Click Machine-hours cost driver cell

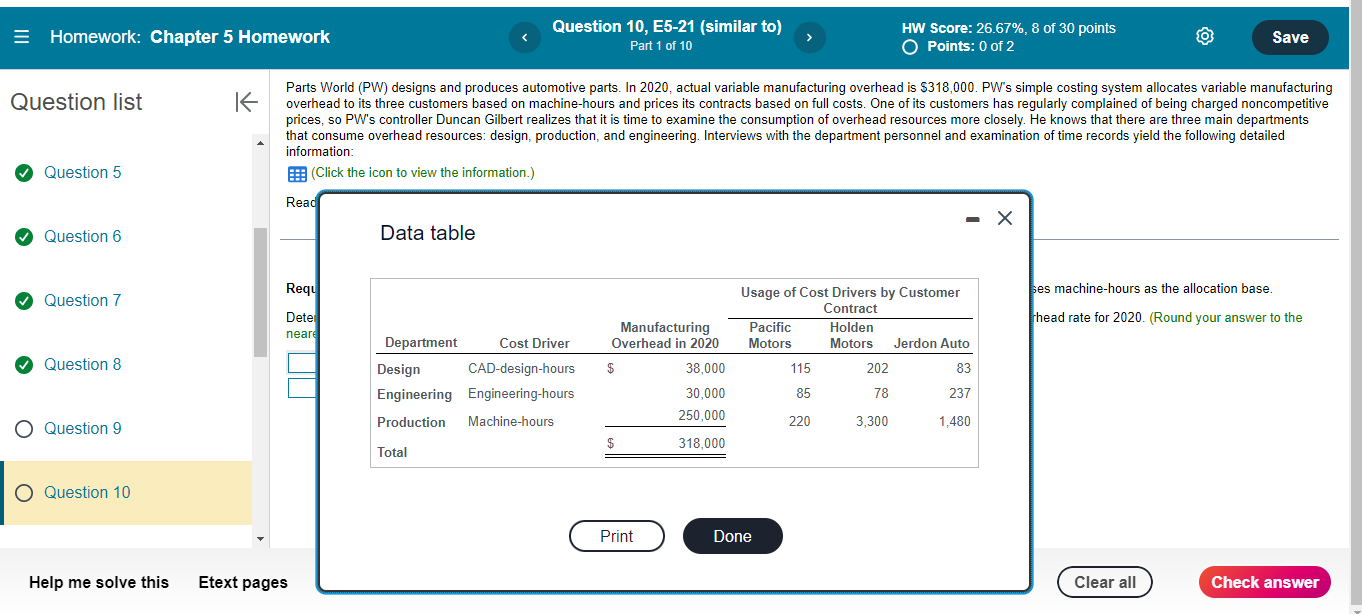tap(511, 422)
